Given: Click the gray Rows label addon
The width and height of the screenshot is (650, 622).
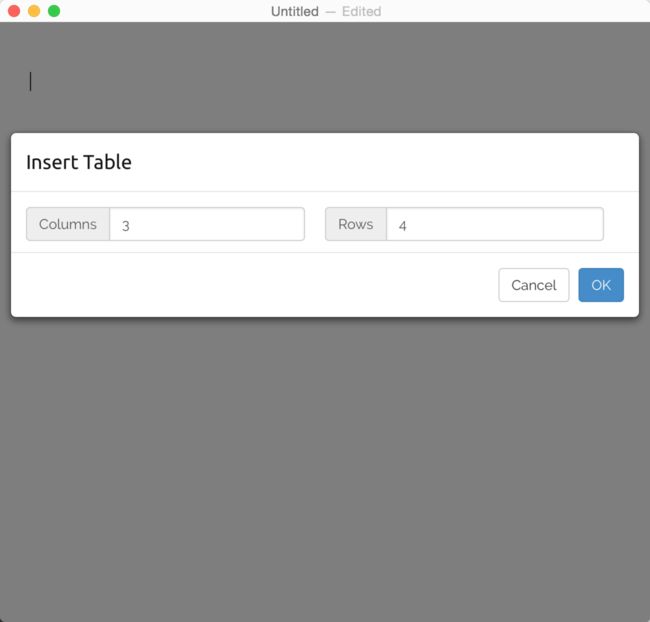Looking at the screenshot, I should click(x=356, y=224).
